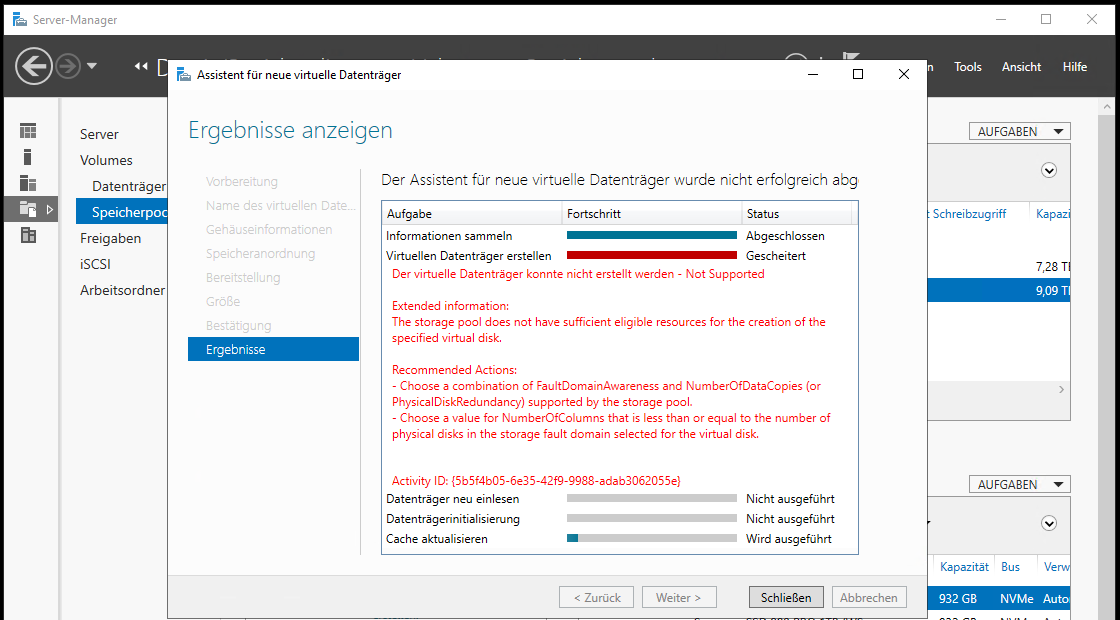
Task: Select the 7,28 TB storage pool row
Action: click(999, 266)
